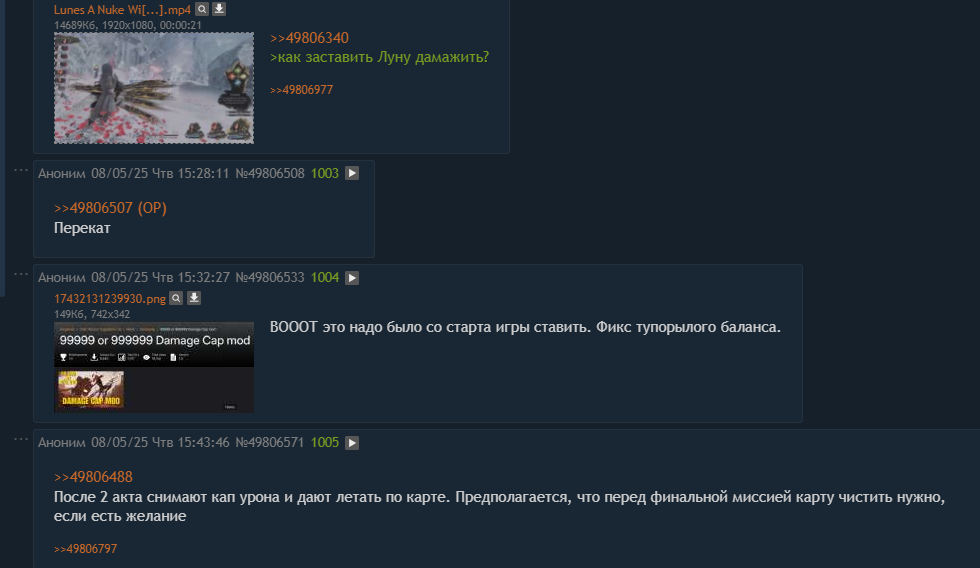
Task: Click arrow icon beside post 1005
Action: pyautogui.click(x=352, y=442)
